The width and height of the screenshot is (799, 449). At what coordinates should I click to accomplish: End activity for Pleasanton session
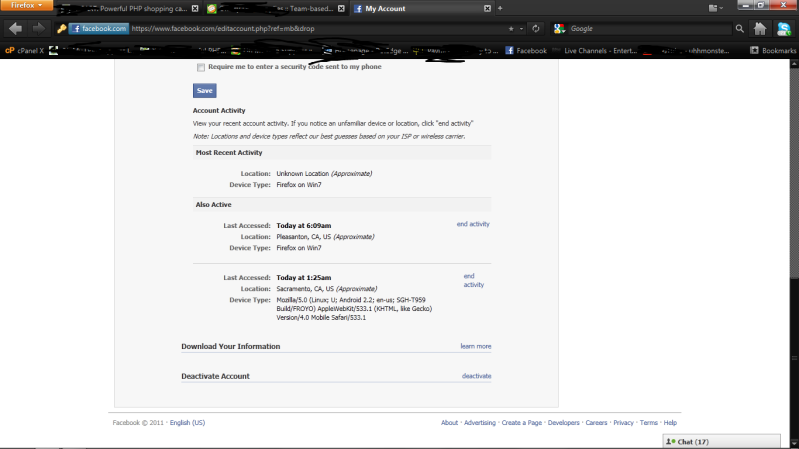(x=473, y=224)
